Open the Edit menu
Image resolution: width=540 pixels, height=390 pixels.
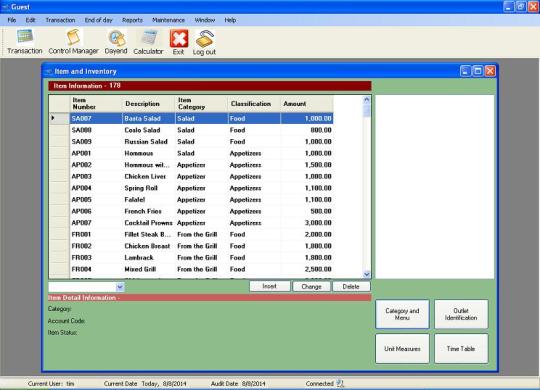click(30, 20)
